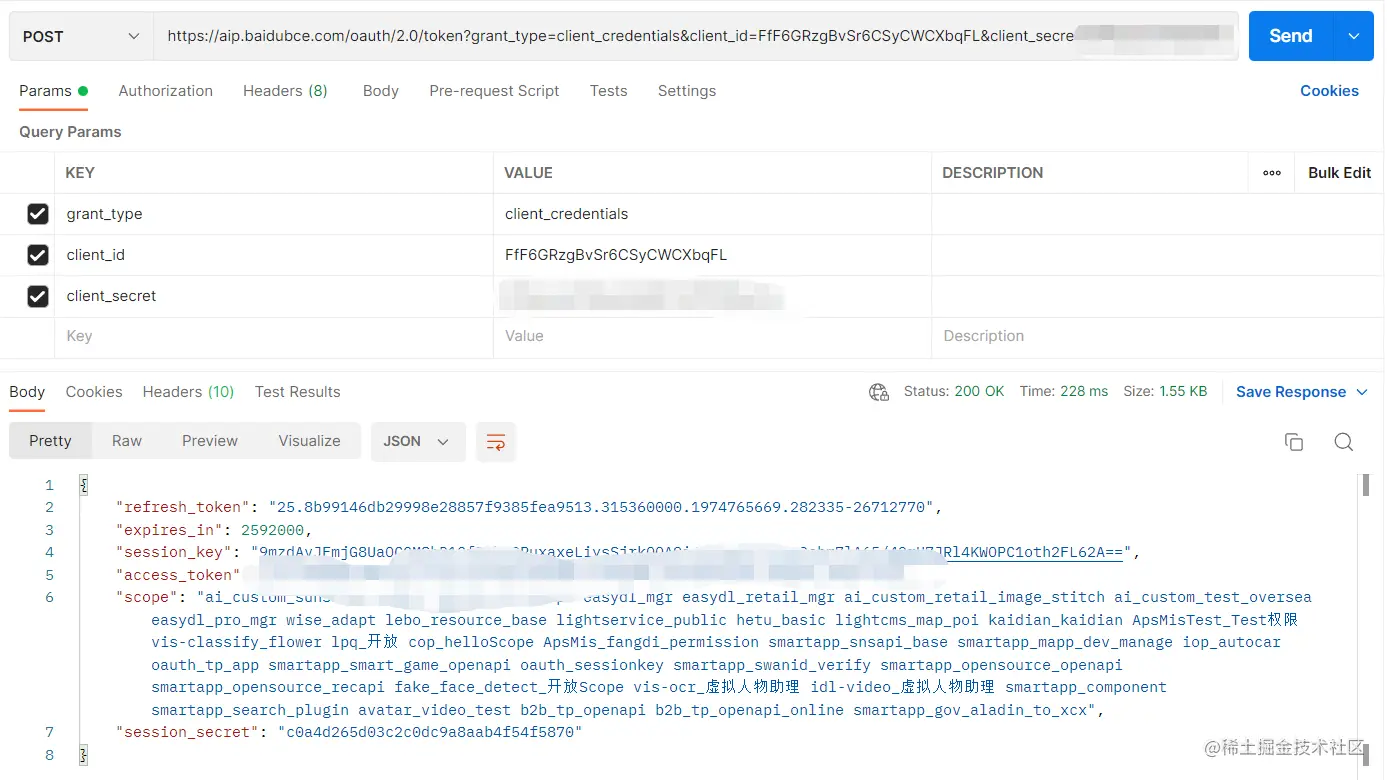Switch to the Raw view mode

[x=127, y=441]
